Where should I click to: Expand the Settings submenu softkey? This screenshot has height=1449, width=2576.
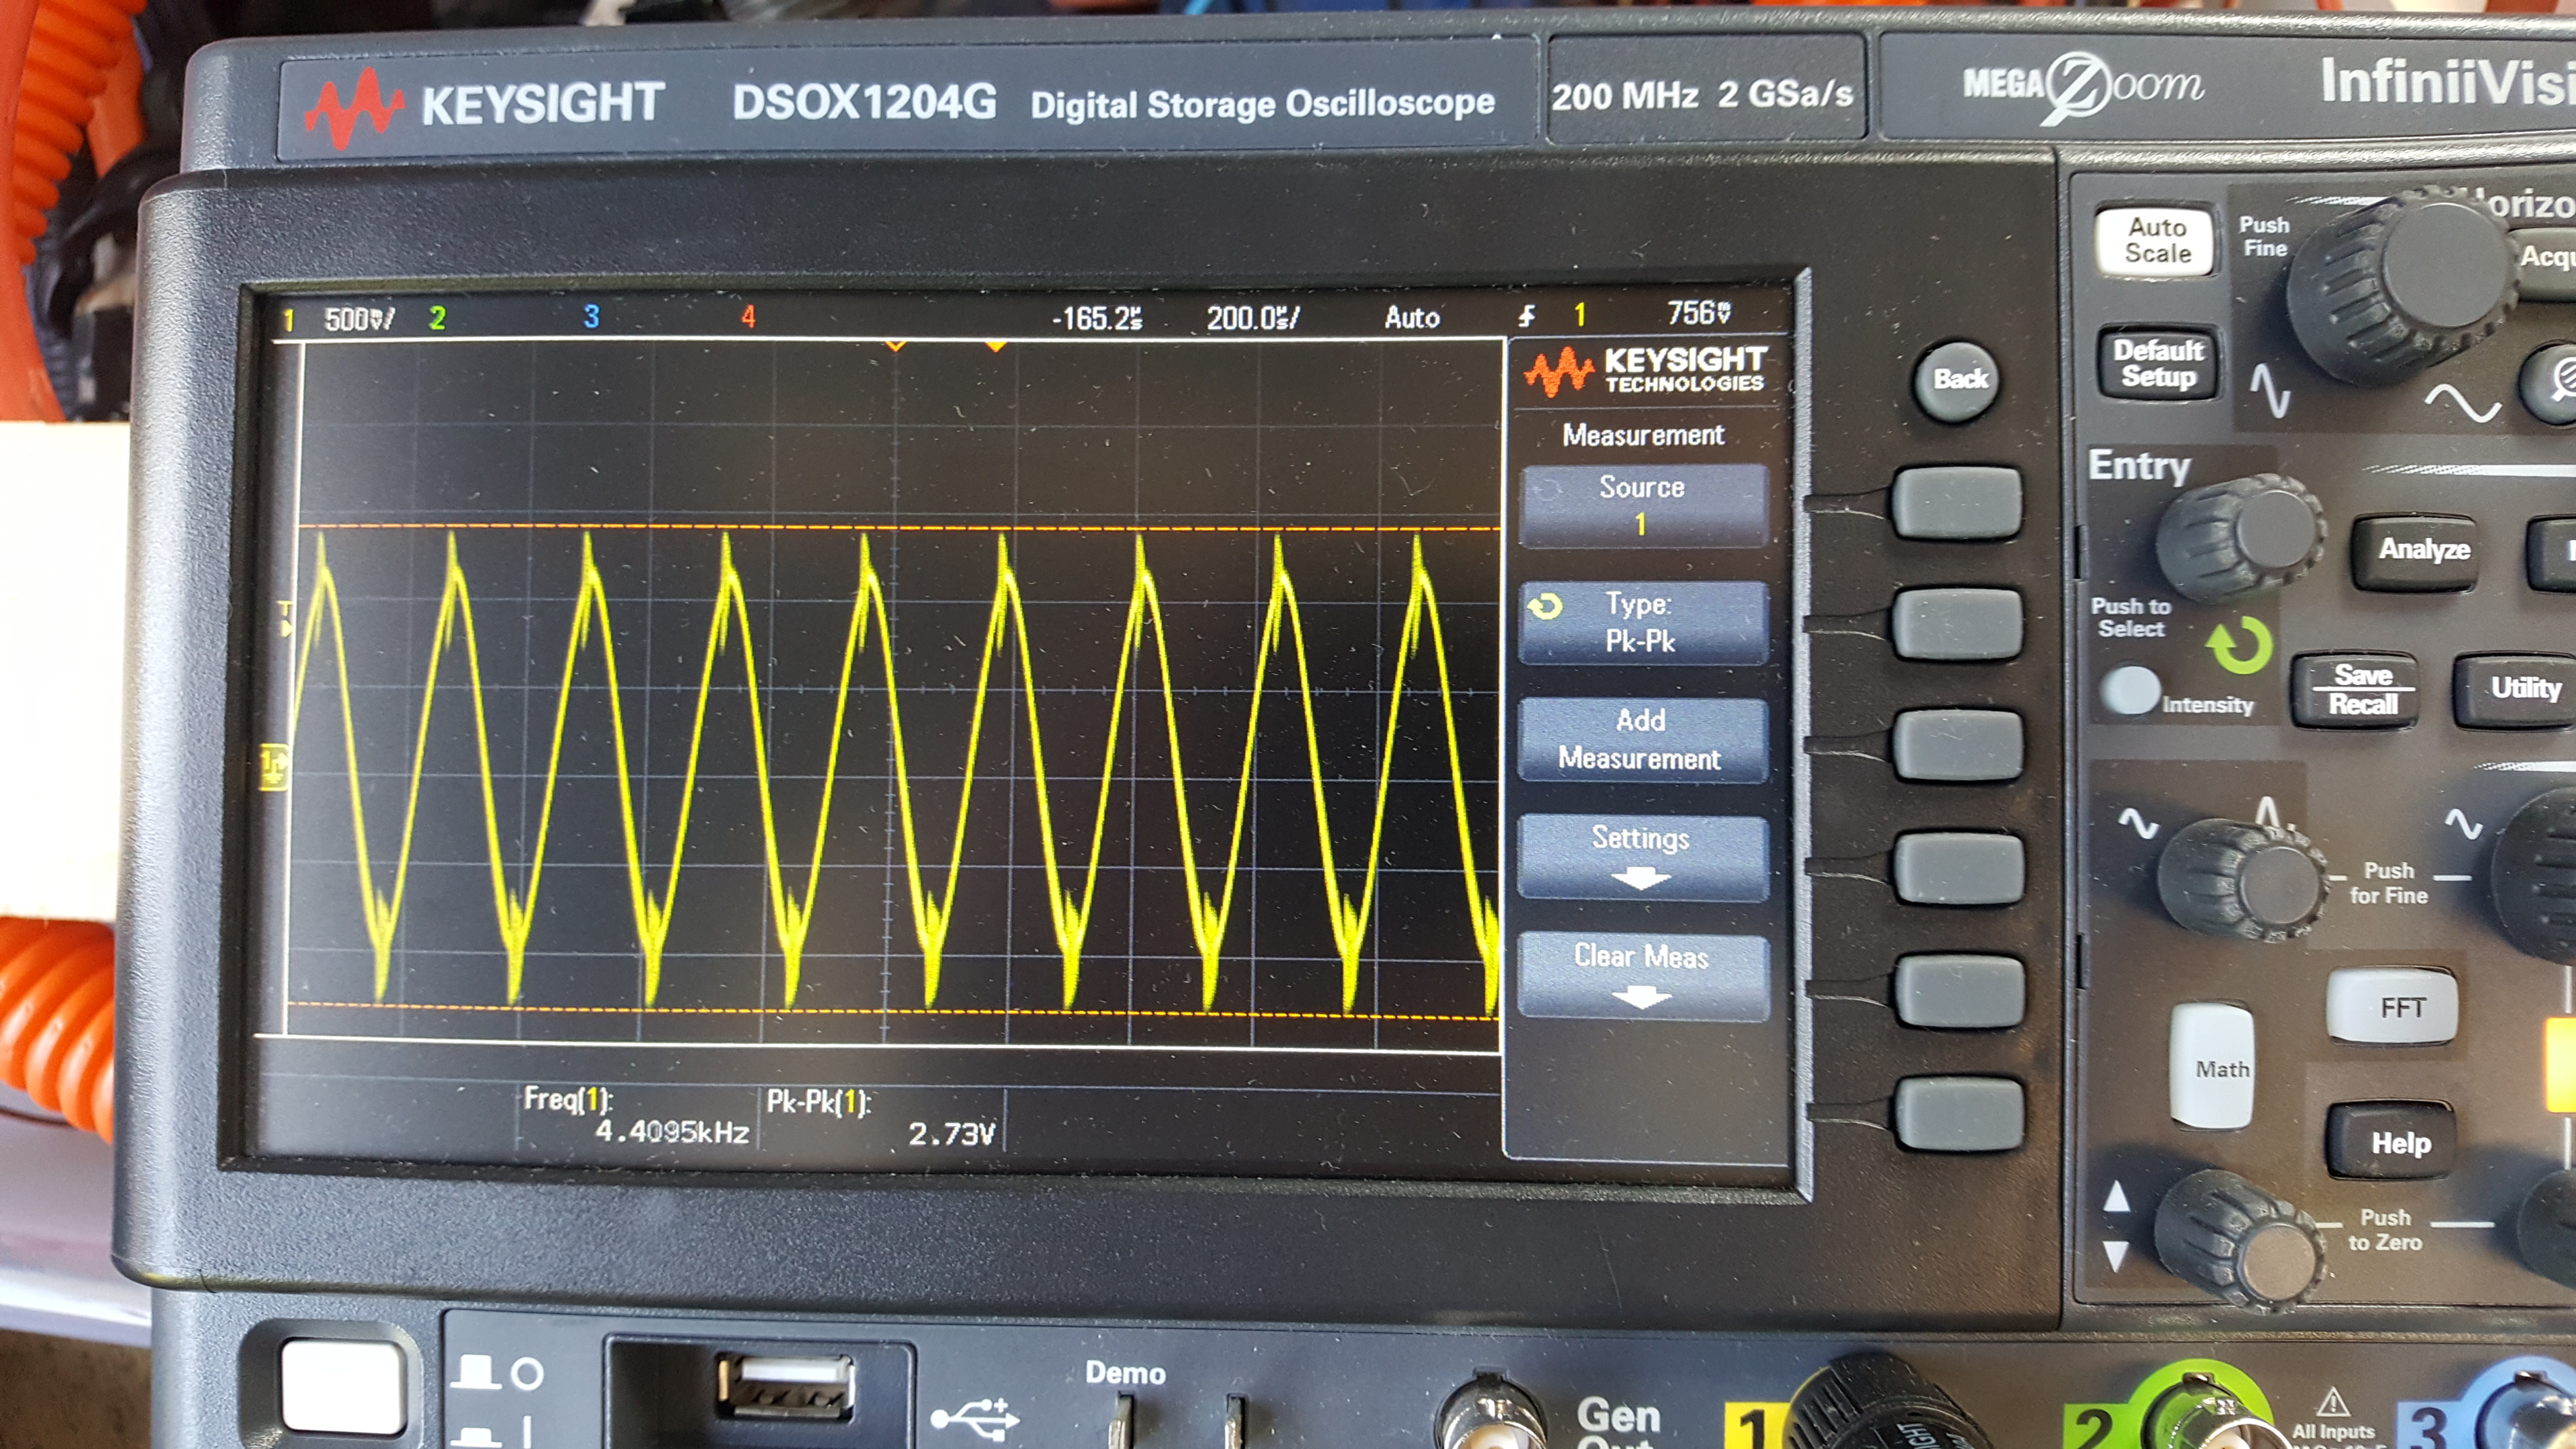pos(1642,856)
